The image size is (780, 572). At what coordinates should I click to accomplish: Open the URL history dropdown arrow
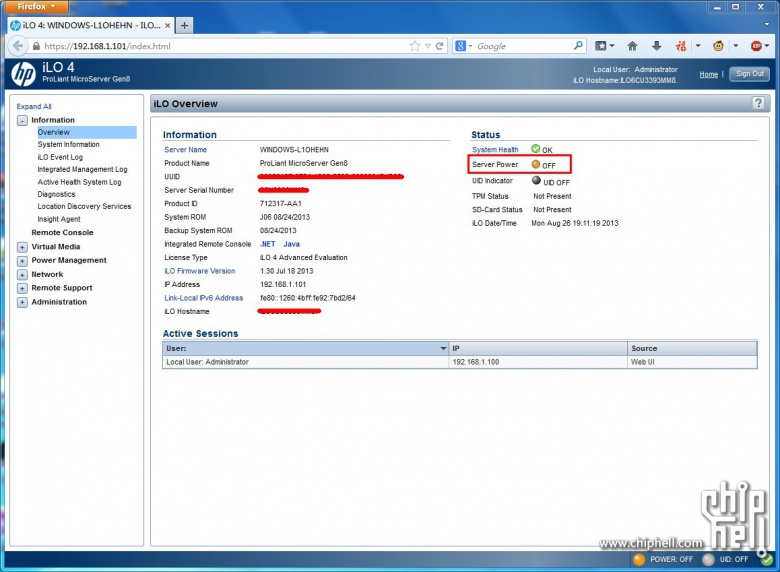(x=427, y=46)
